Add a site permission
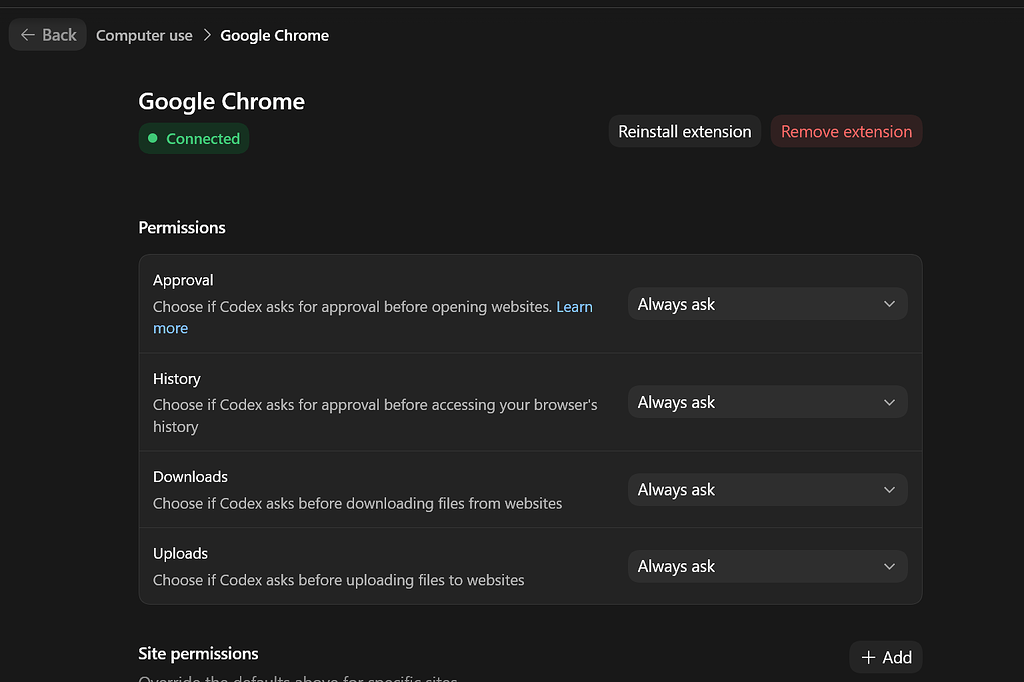The width and height of the screenshot is (1024, 682). [886, 657]
